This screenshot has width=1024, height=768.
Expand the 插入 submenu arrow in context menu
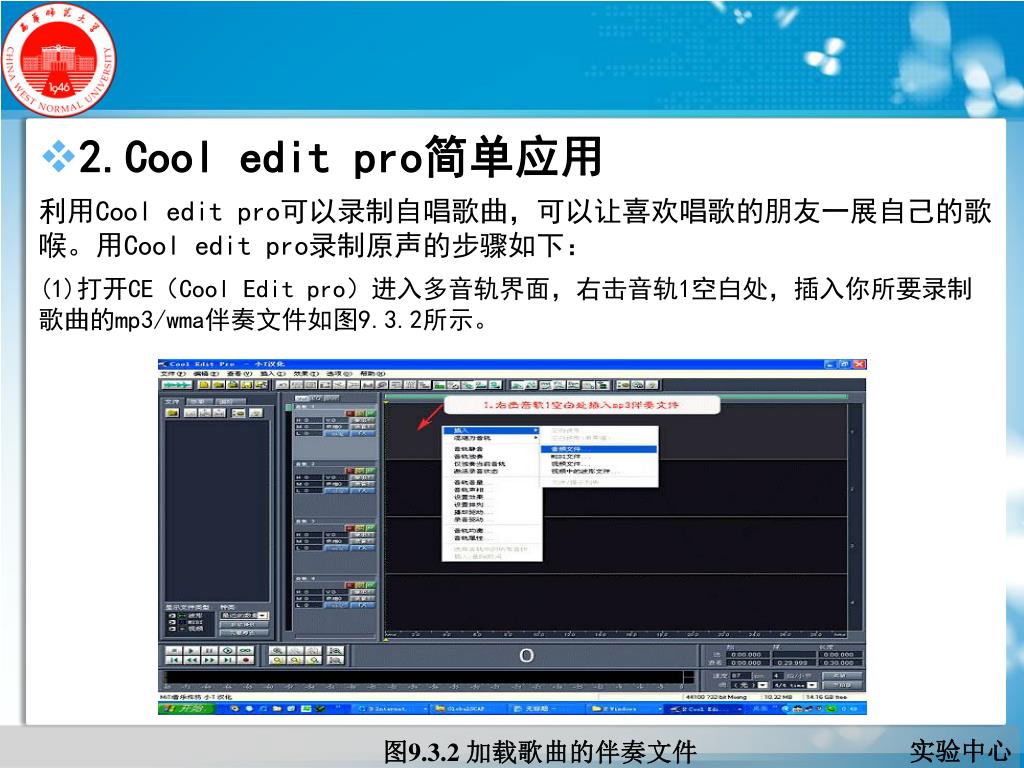(536, 430)
